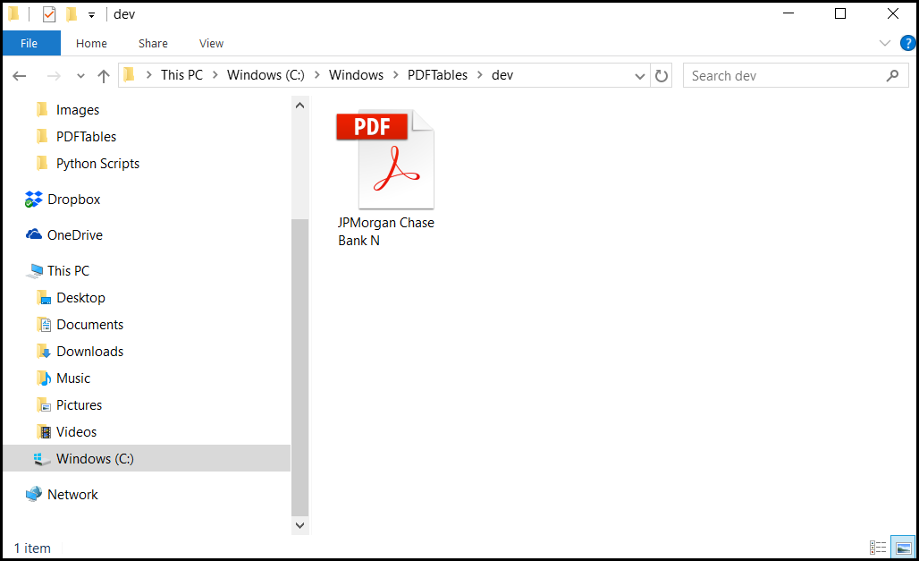This screenshot has width=919, height=561.
Task: Click the Back navigation arrow
Action: pos(19,76)
